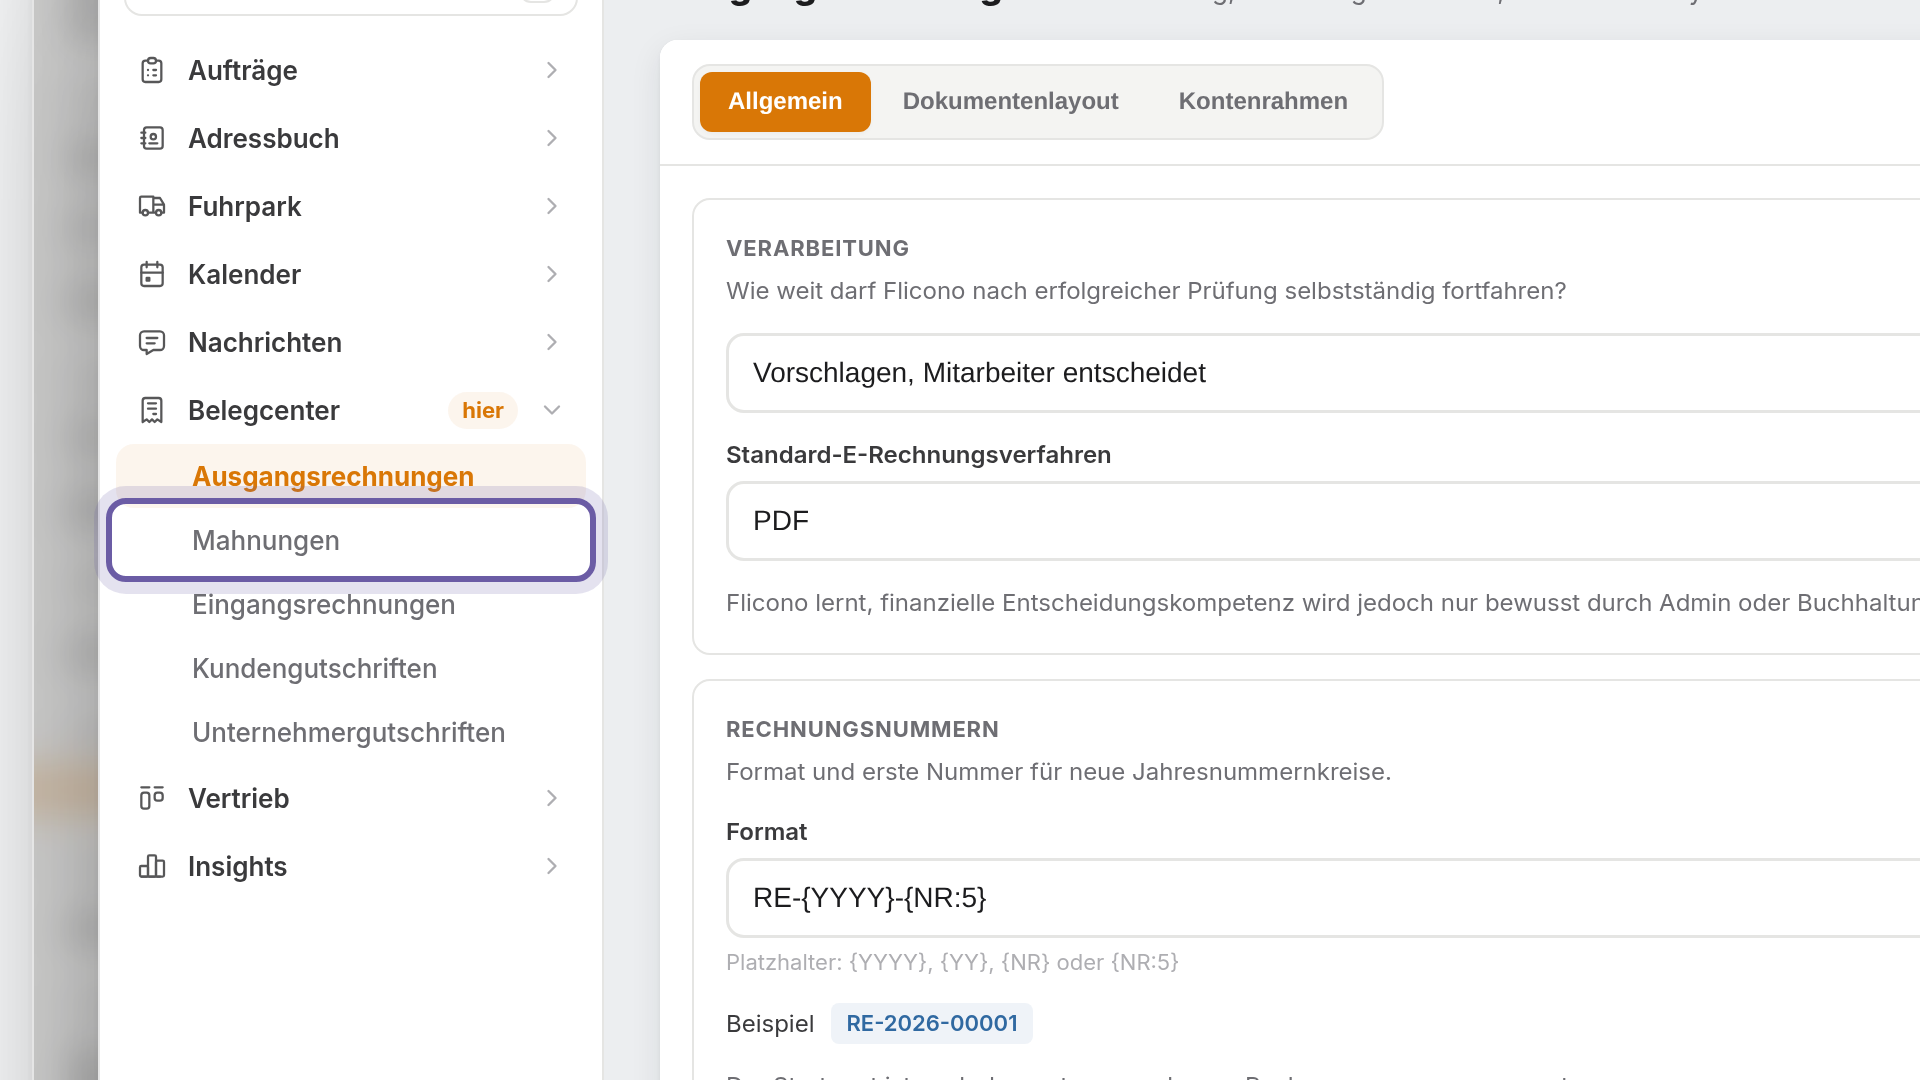The width and height of the screenshot is (1920, 1080).
Task: Click the Aufträge menu label
Action: pyautogui.click(x=243, y=70)
